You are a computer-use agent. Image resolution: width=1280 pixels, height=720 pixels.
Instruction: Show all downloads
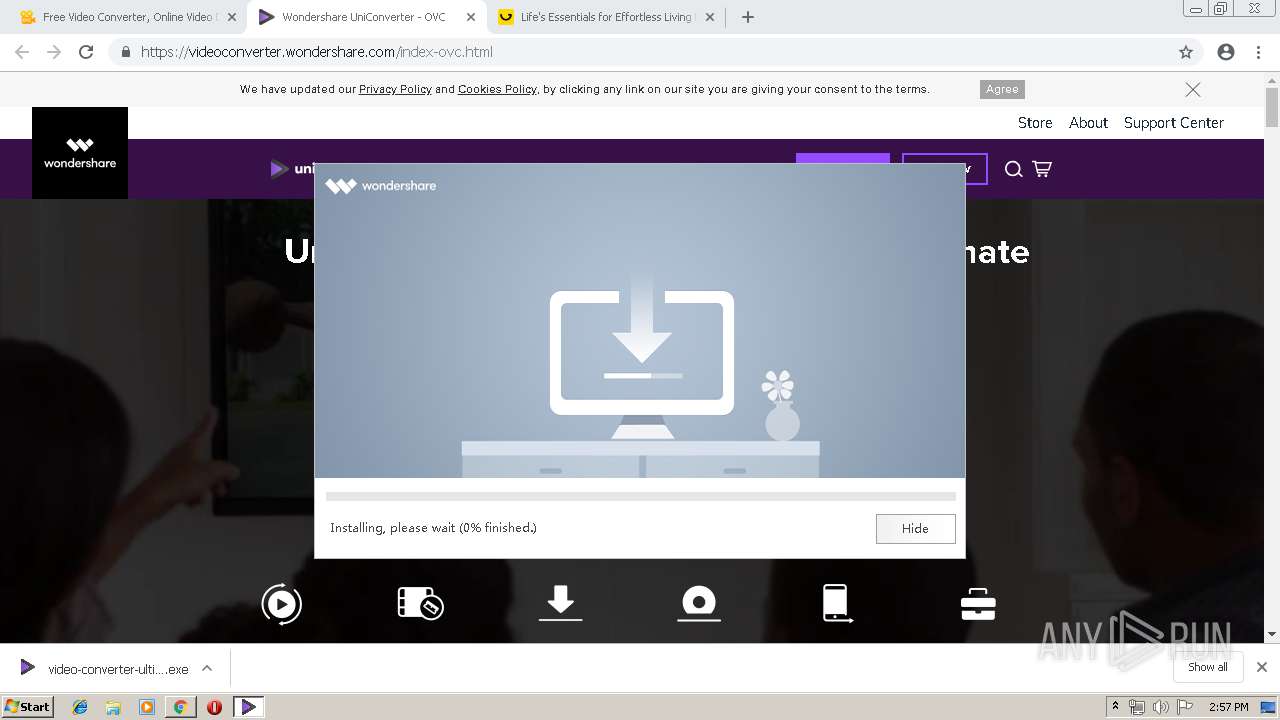pyautogui.click(x=1208, y=667)
